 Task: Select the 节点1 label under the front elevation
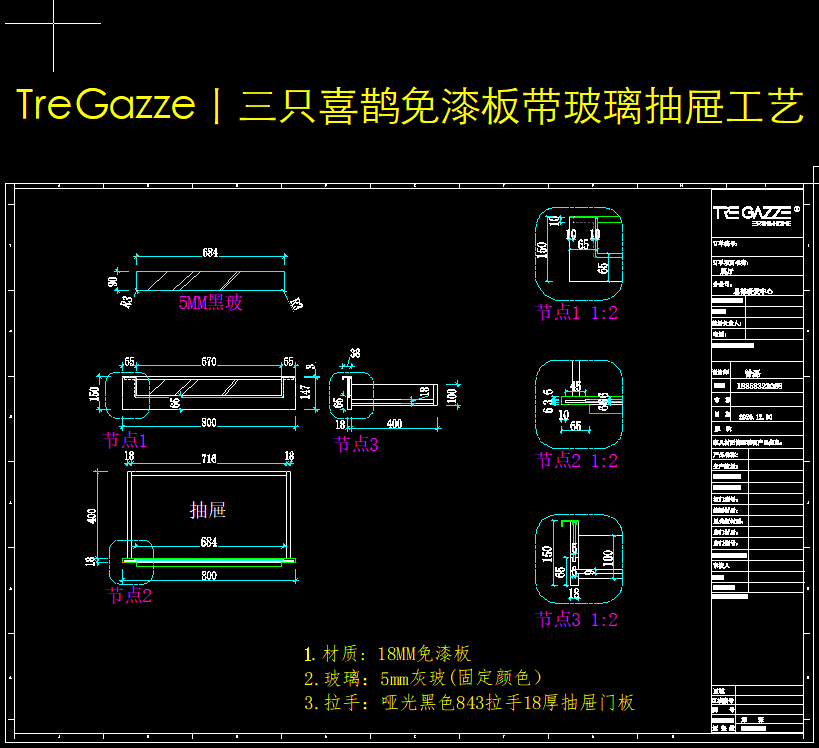click(124, 440)
